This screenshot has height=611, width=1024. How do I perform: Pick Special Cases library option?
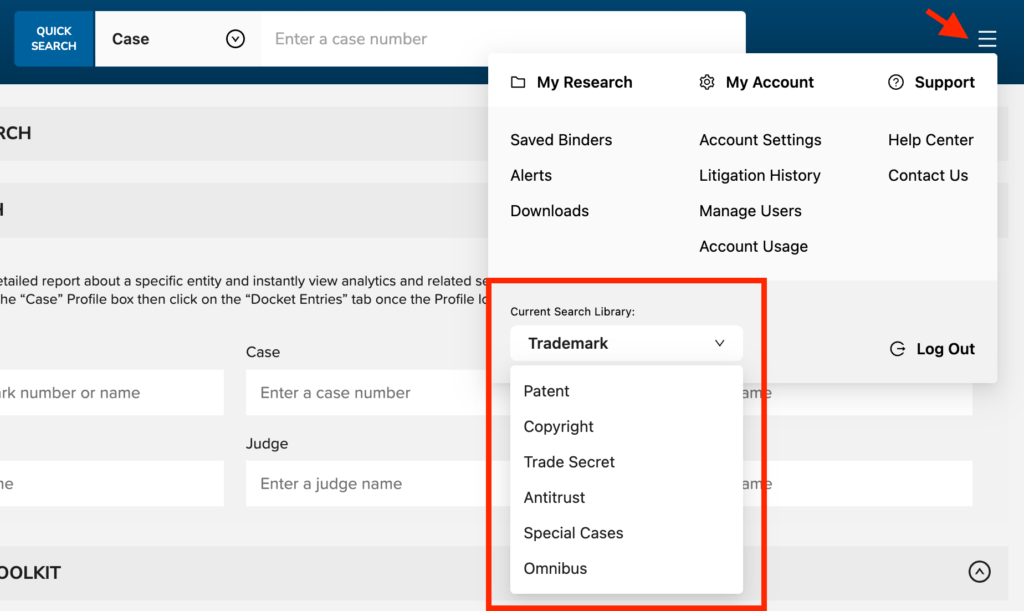click(573, 533)
